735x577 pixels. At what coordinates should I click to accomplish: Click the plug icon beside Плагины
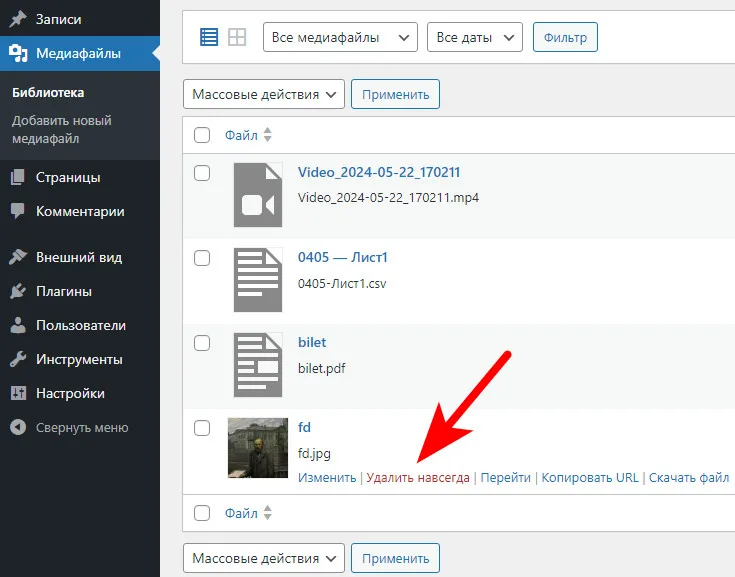pos(18,291)
